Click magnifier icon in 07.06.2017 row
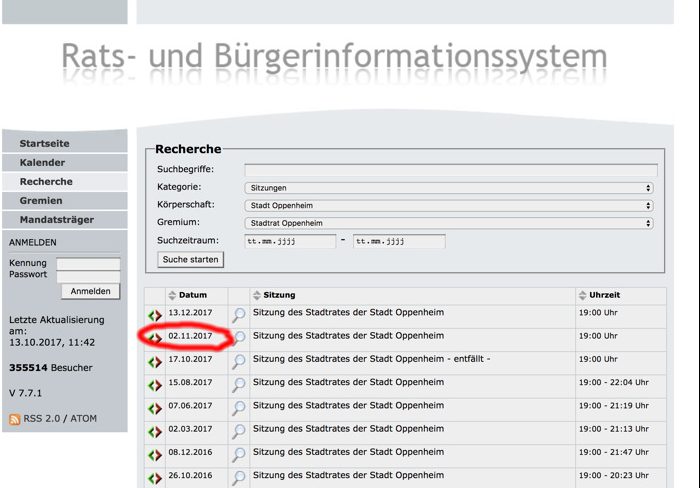 238,408
